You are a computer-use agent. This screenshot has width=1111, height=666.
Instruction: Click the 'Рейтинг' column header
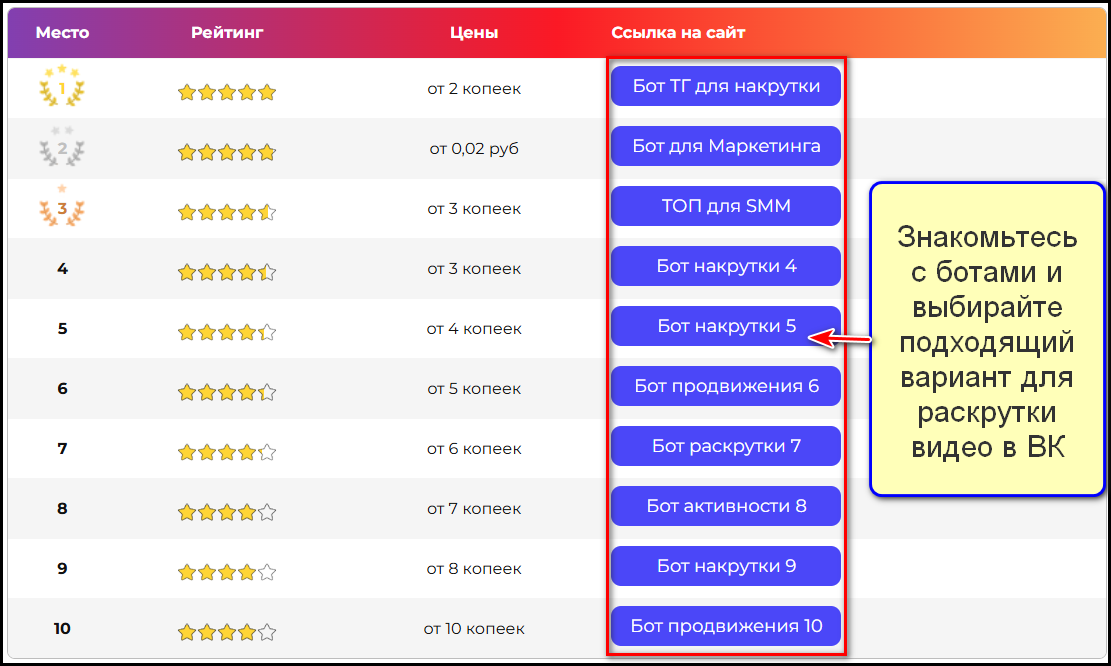(x=227, y=33)
